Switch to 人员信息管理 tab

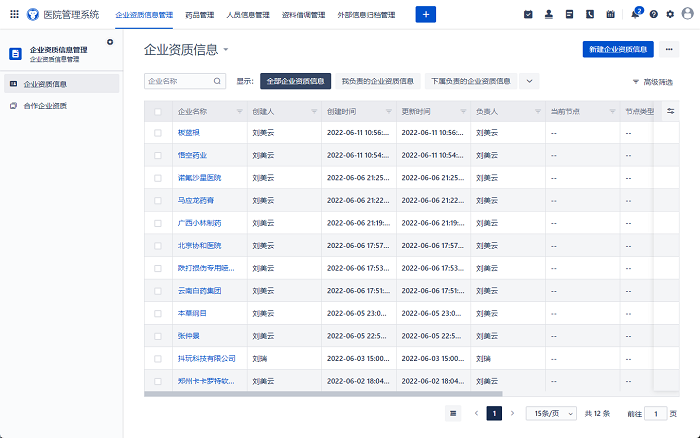(x=248, y=15)
